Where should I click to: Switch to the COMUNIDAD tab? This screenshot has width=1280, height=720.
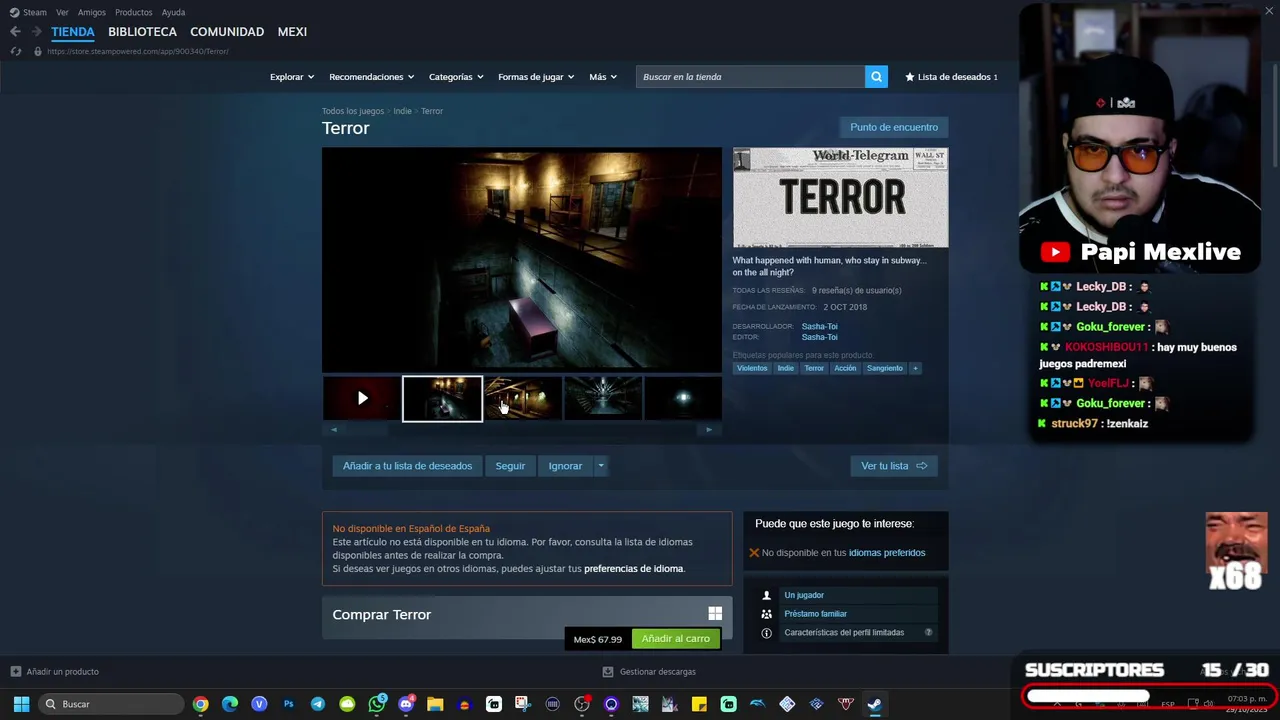227,32
